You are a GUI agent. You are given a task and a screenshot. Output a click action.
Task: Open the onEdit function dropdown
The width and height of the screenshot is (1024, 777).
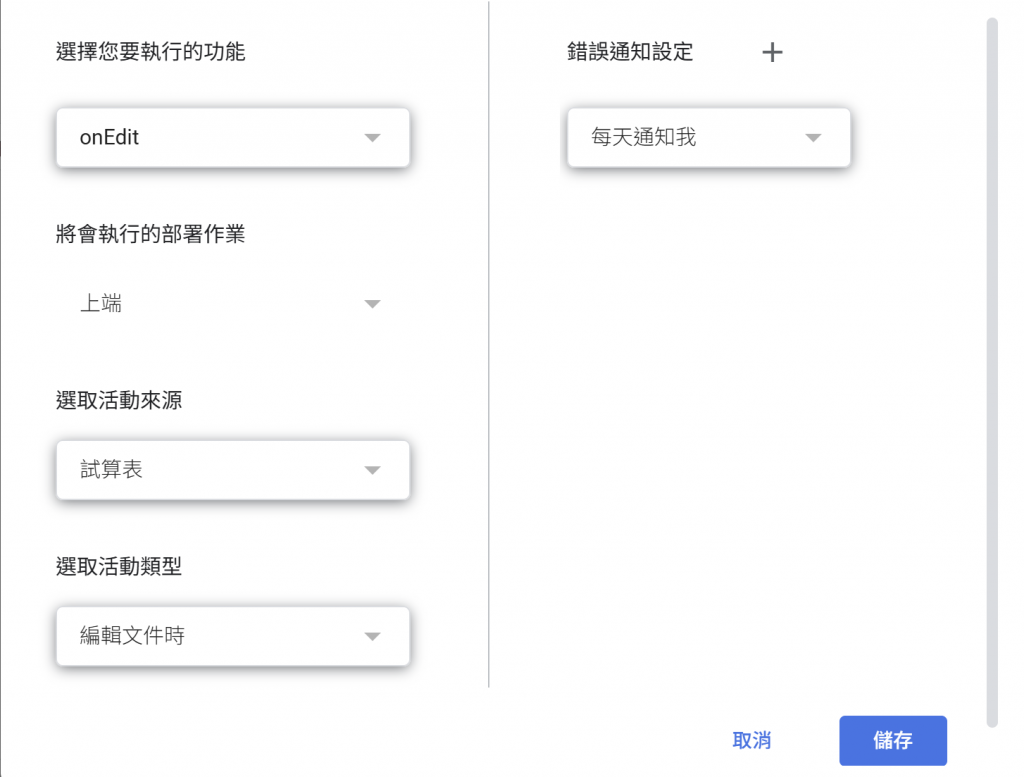(220, 138)
